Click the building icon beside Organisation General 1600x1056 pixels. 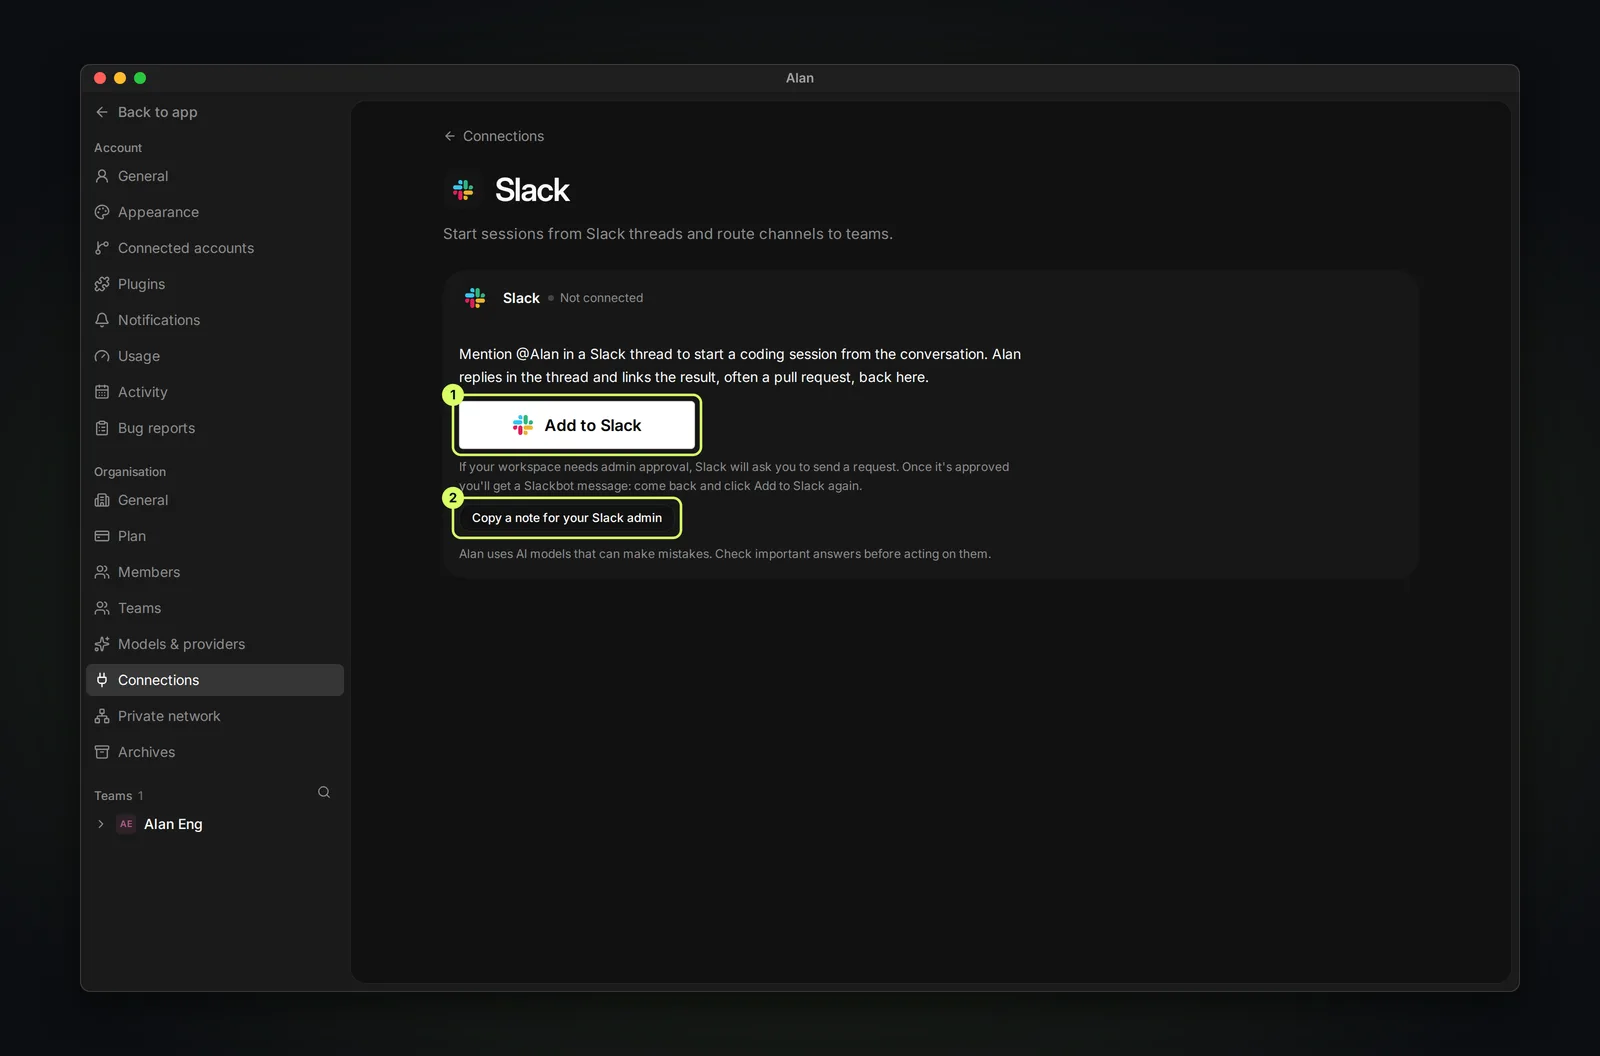[x=102, y=500]
